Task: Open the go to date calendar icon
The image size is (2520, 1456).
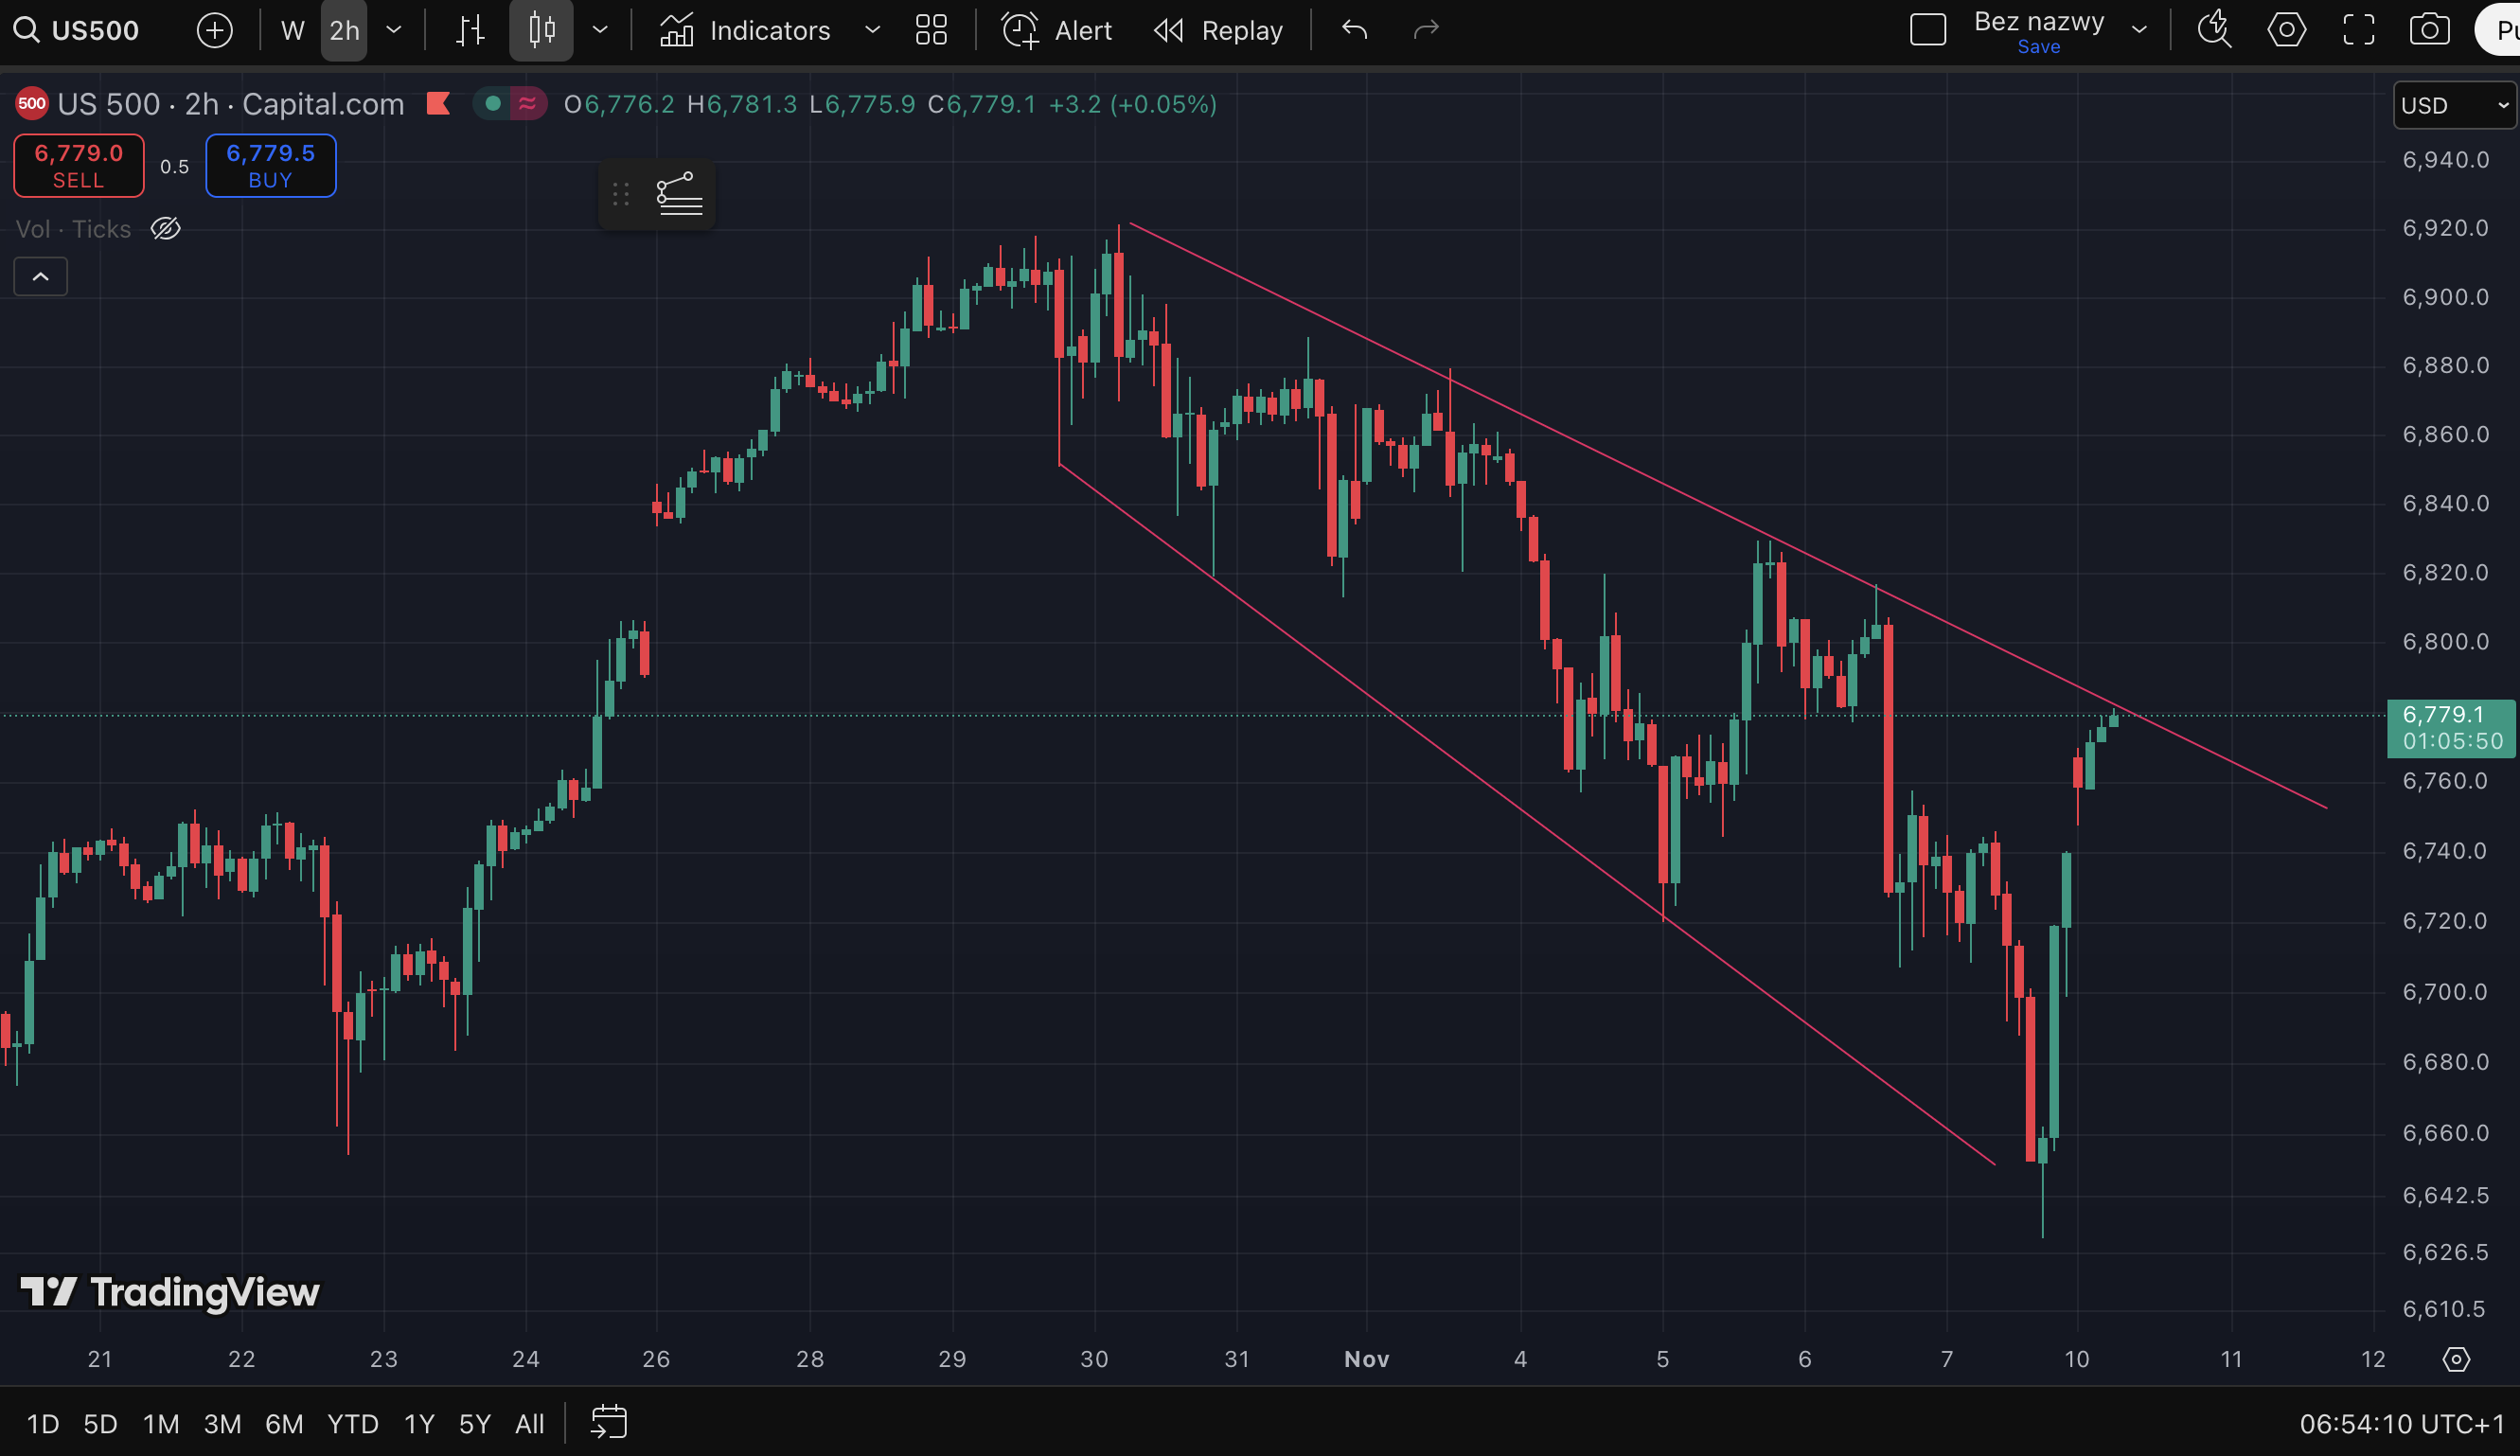Action: pos(608,1422)
